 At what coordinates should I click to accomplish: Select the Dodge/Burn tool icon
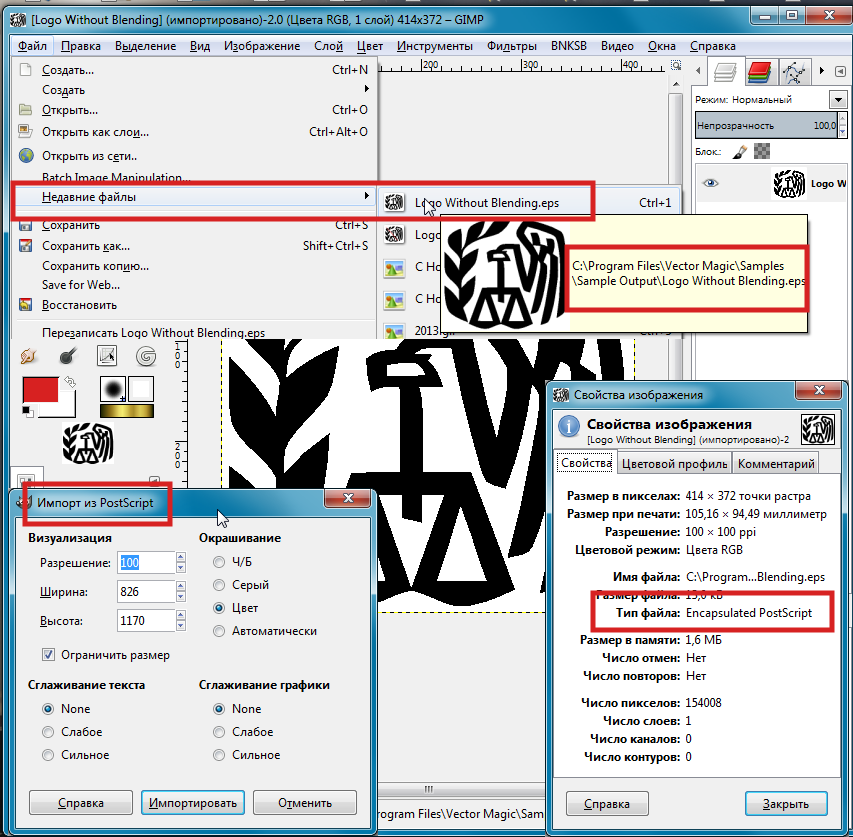click(67, 356)
